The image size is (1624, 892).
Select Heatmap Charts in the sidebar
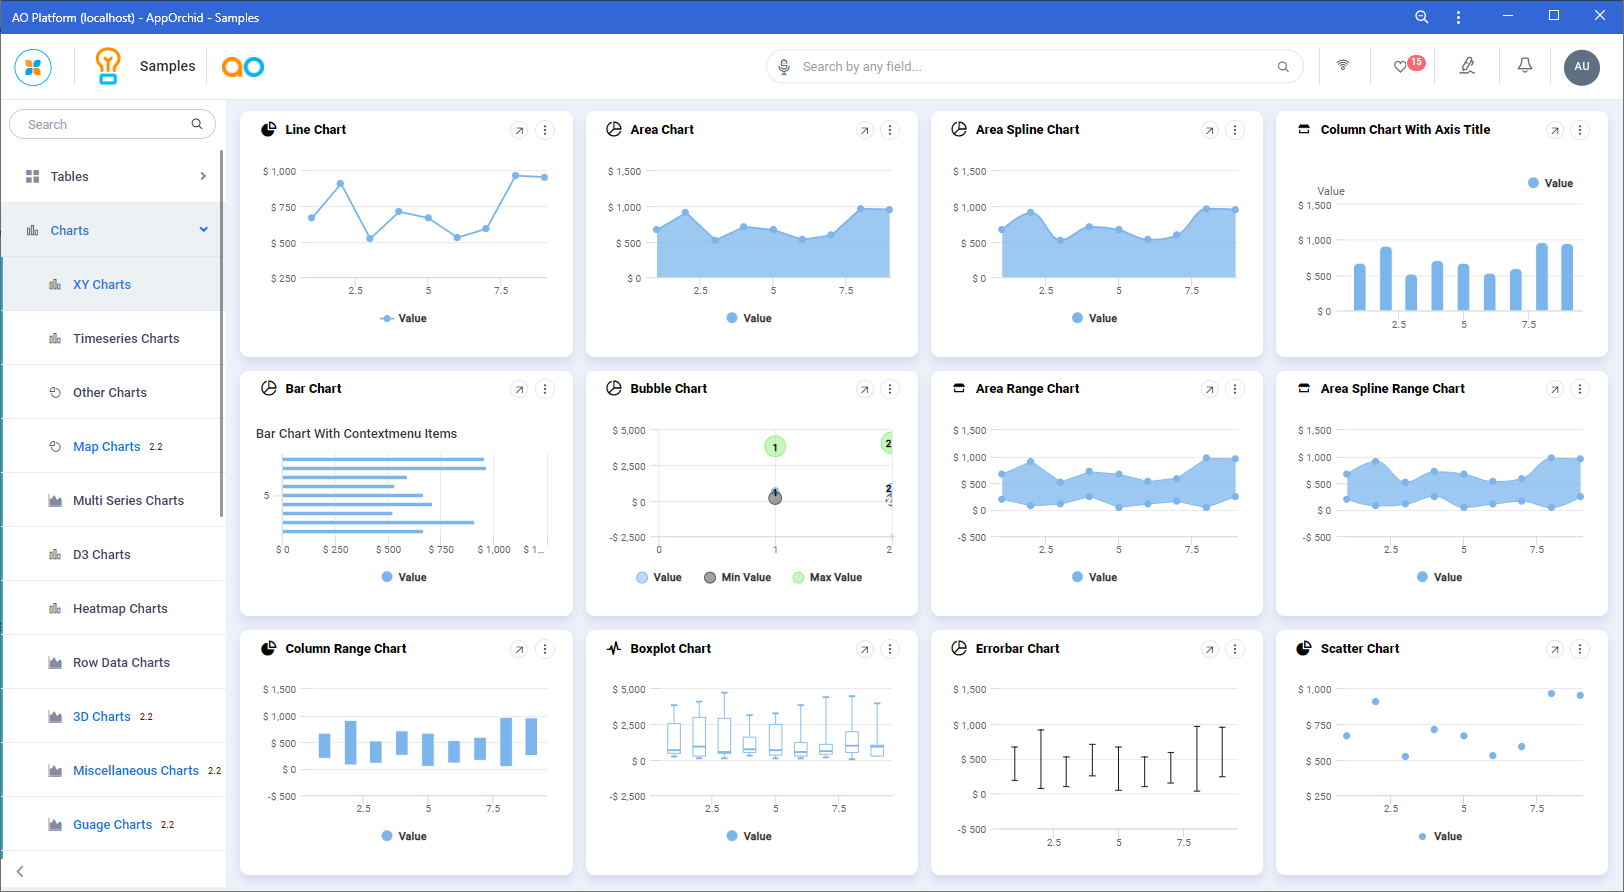(x=120, y=609)
